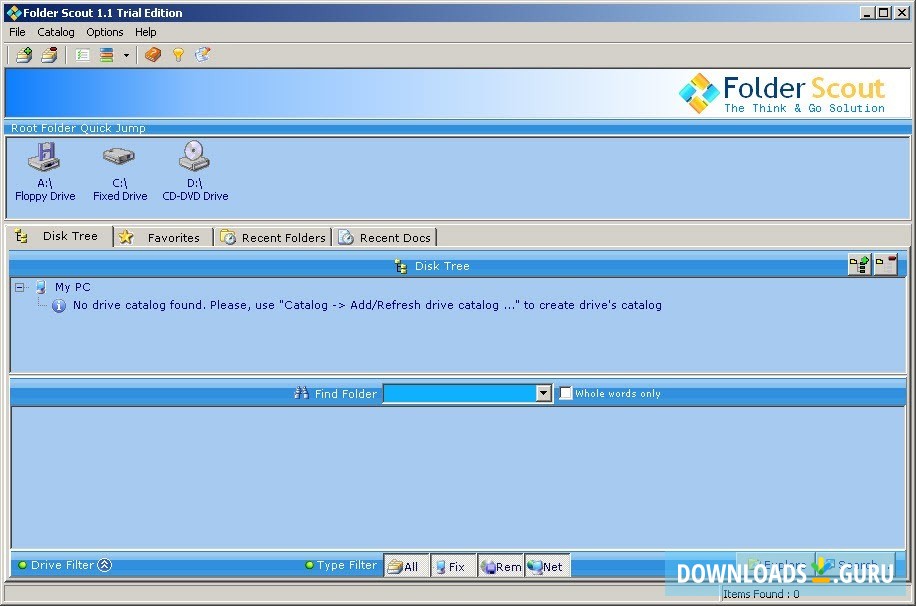Viewport: 916px width, 606px height.
Task: Click the register pencil toolbar icon
Action: [x=203, y=55]
